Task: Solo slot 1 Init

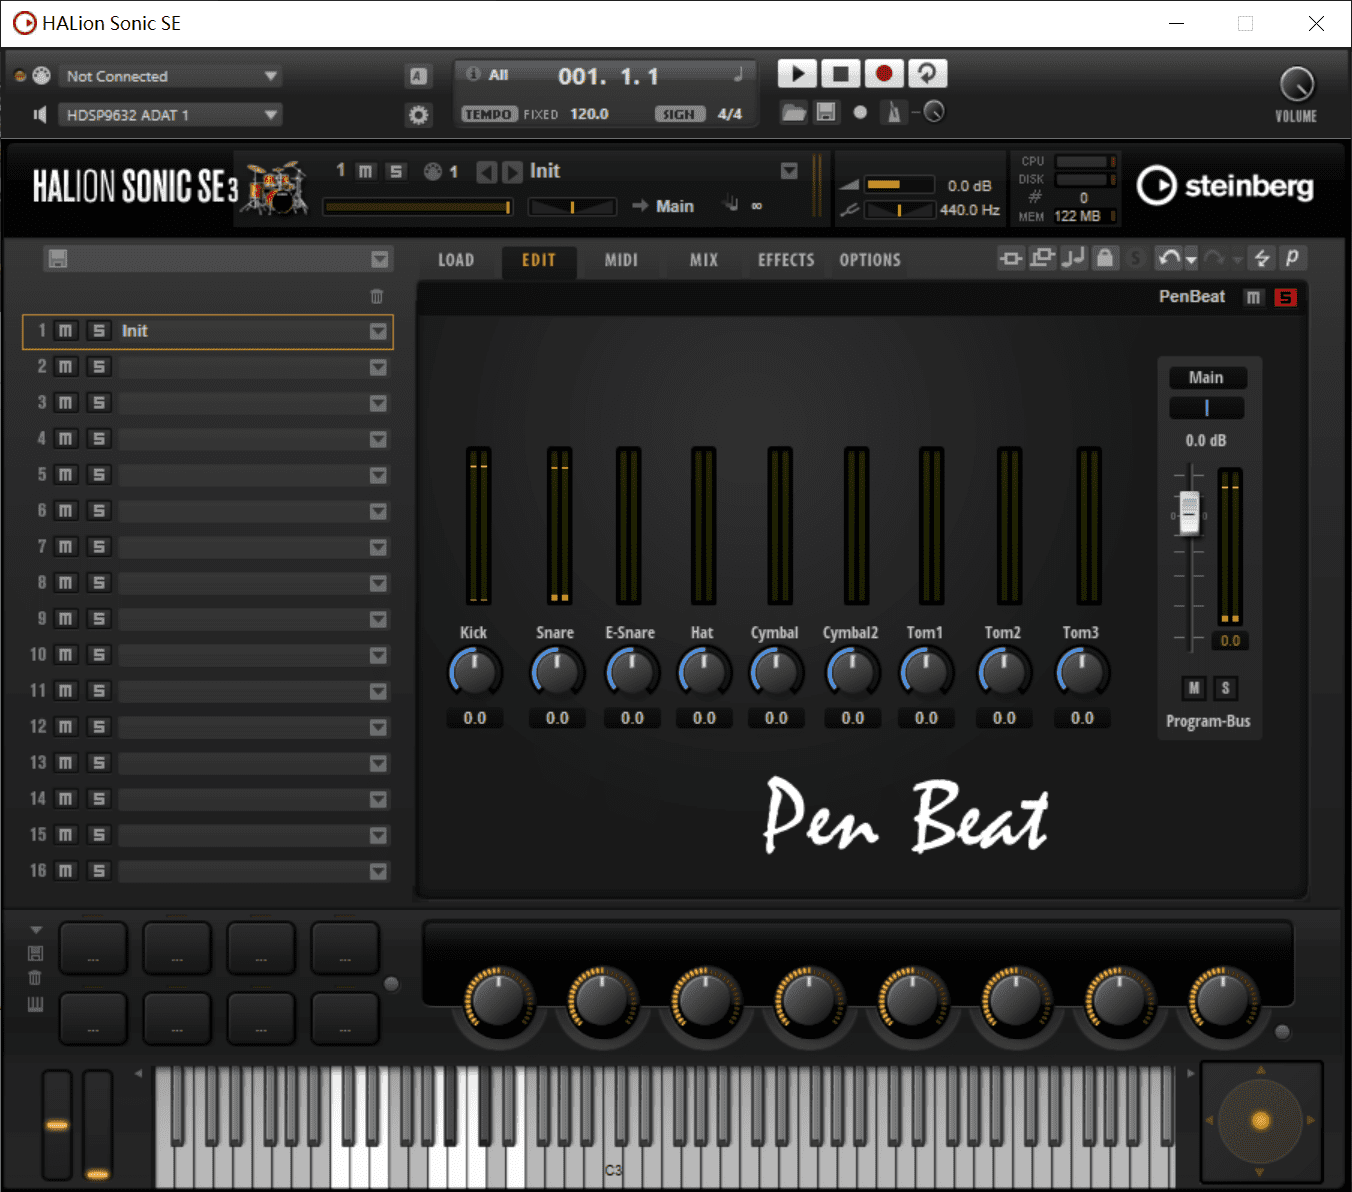Action: point(98,331)
